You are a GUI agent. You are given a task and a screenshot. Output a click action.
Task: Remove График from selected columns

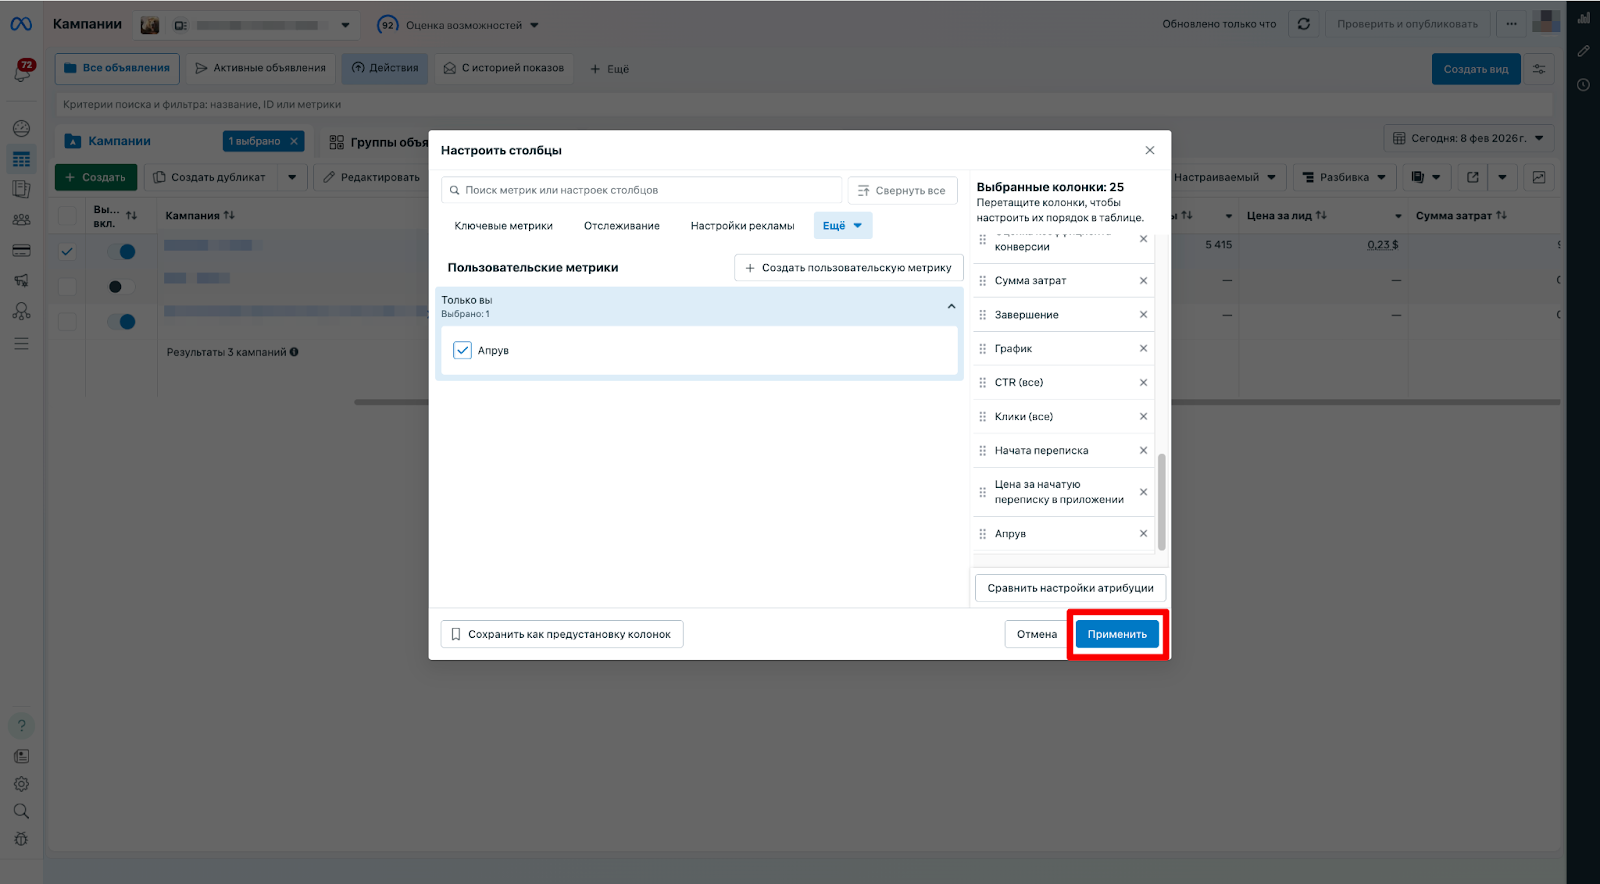point(1143,349)
